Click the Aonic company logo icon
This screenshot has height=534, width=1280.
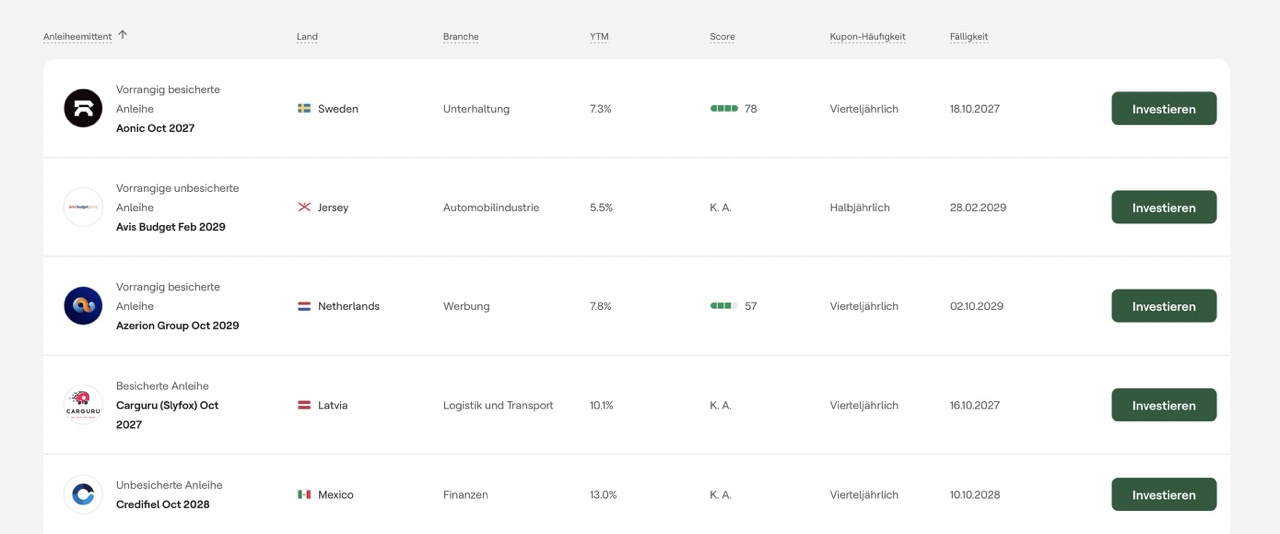(x=83, y=108)
